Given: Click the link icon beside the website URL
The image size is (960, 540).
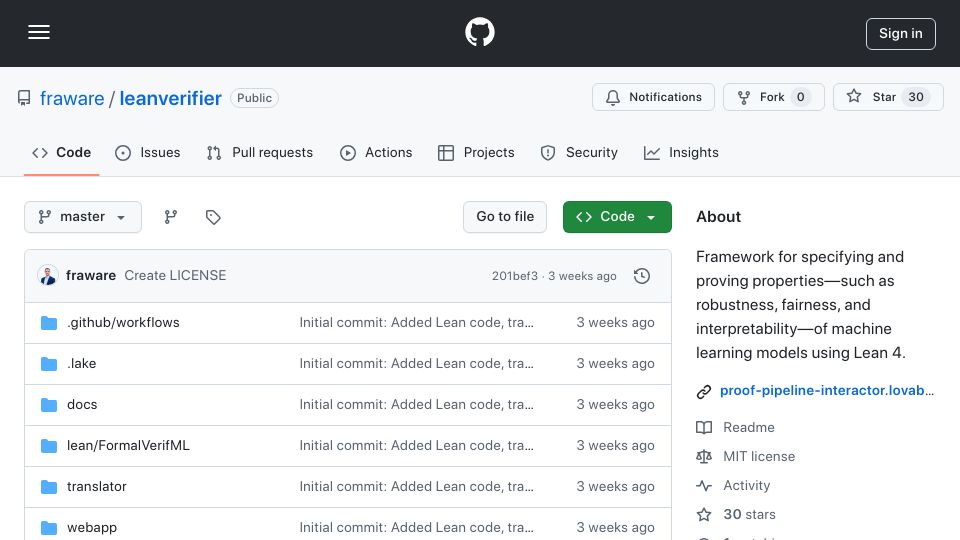Looking at the screenshot, I should pos(704,391).
